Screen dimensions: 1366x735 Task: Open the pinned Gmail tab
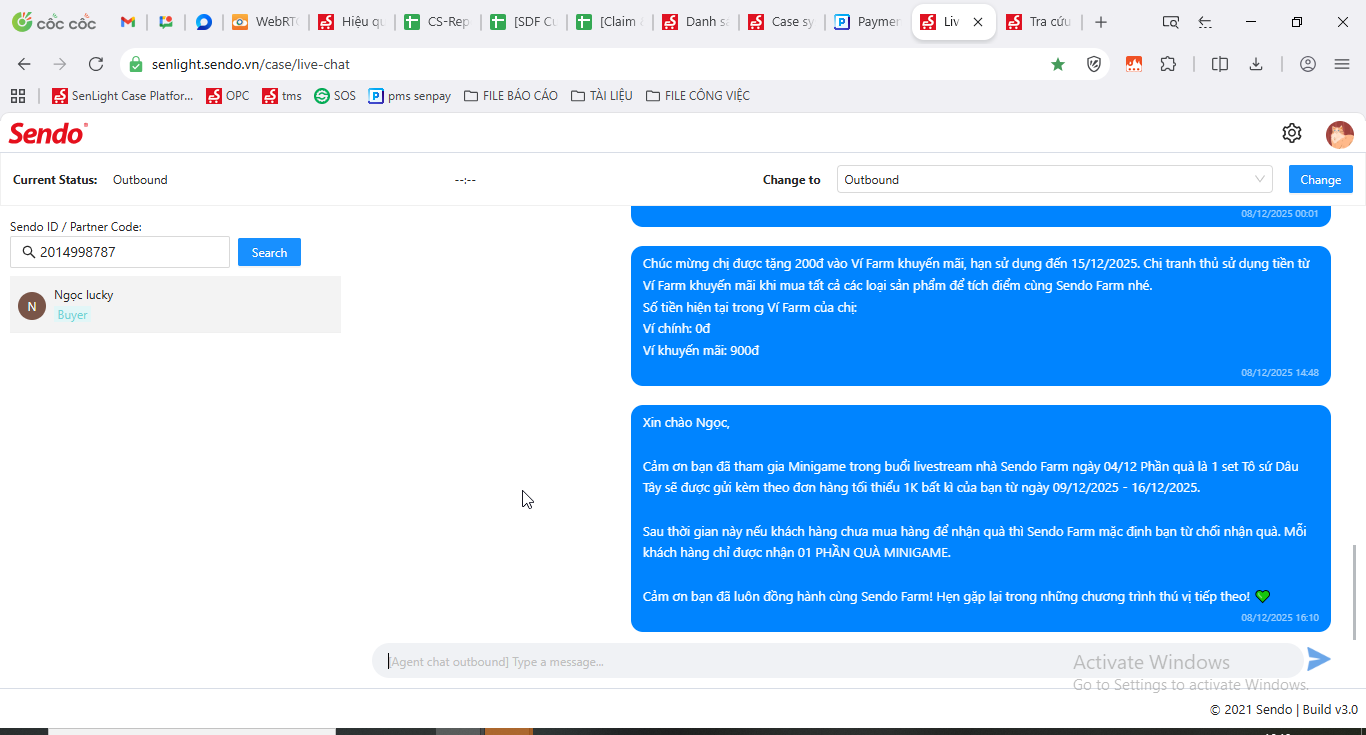[x=128, y=22]
